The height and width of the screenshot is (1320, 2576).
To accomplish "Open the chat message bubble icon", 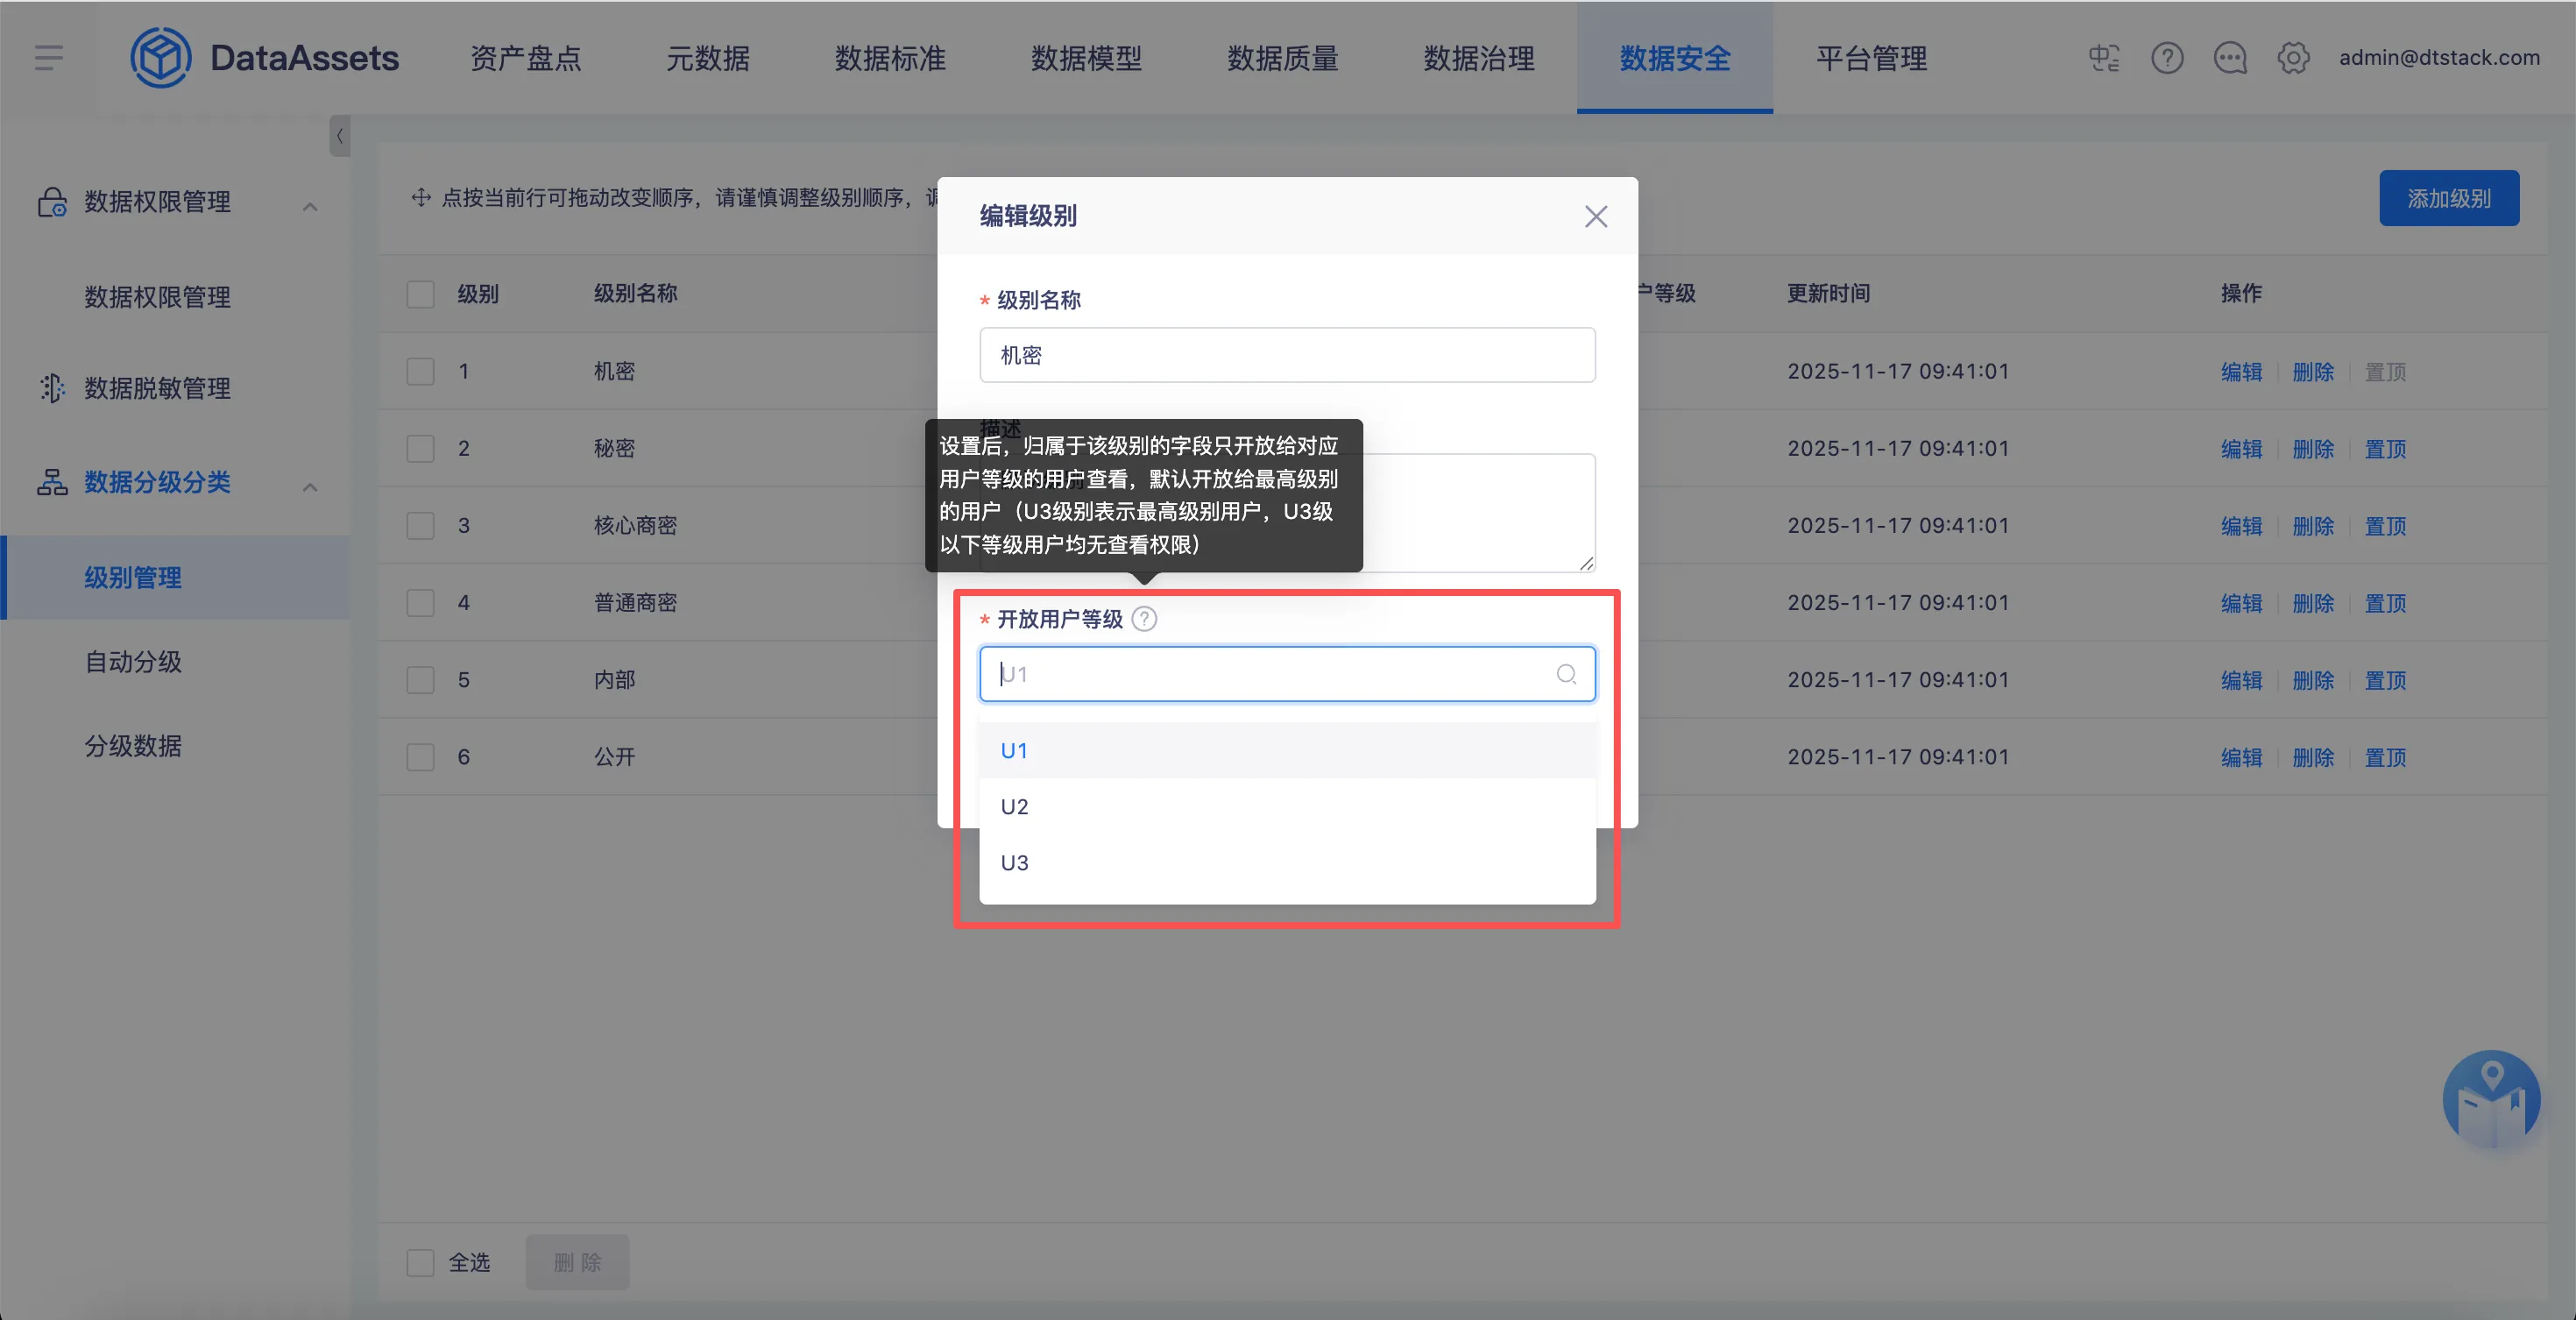I will tap(2230, 58).
